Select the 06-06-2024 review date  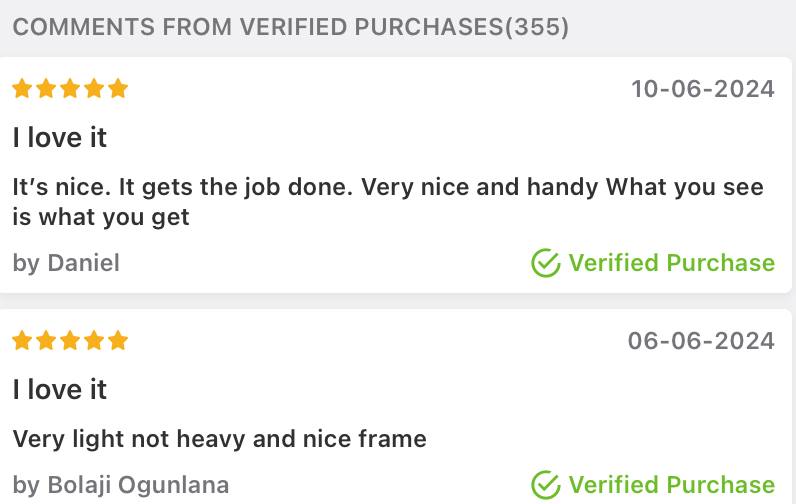click(701, 341)
